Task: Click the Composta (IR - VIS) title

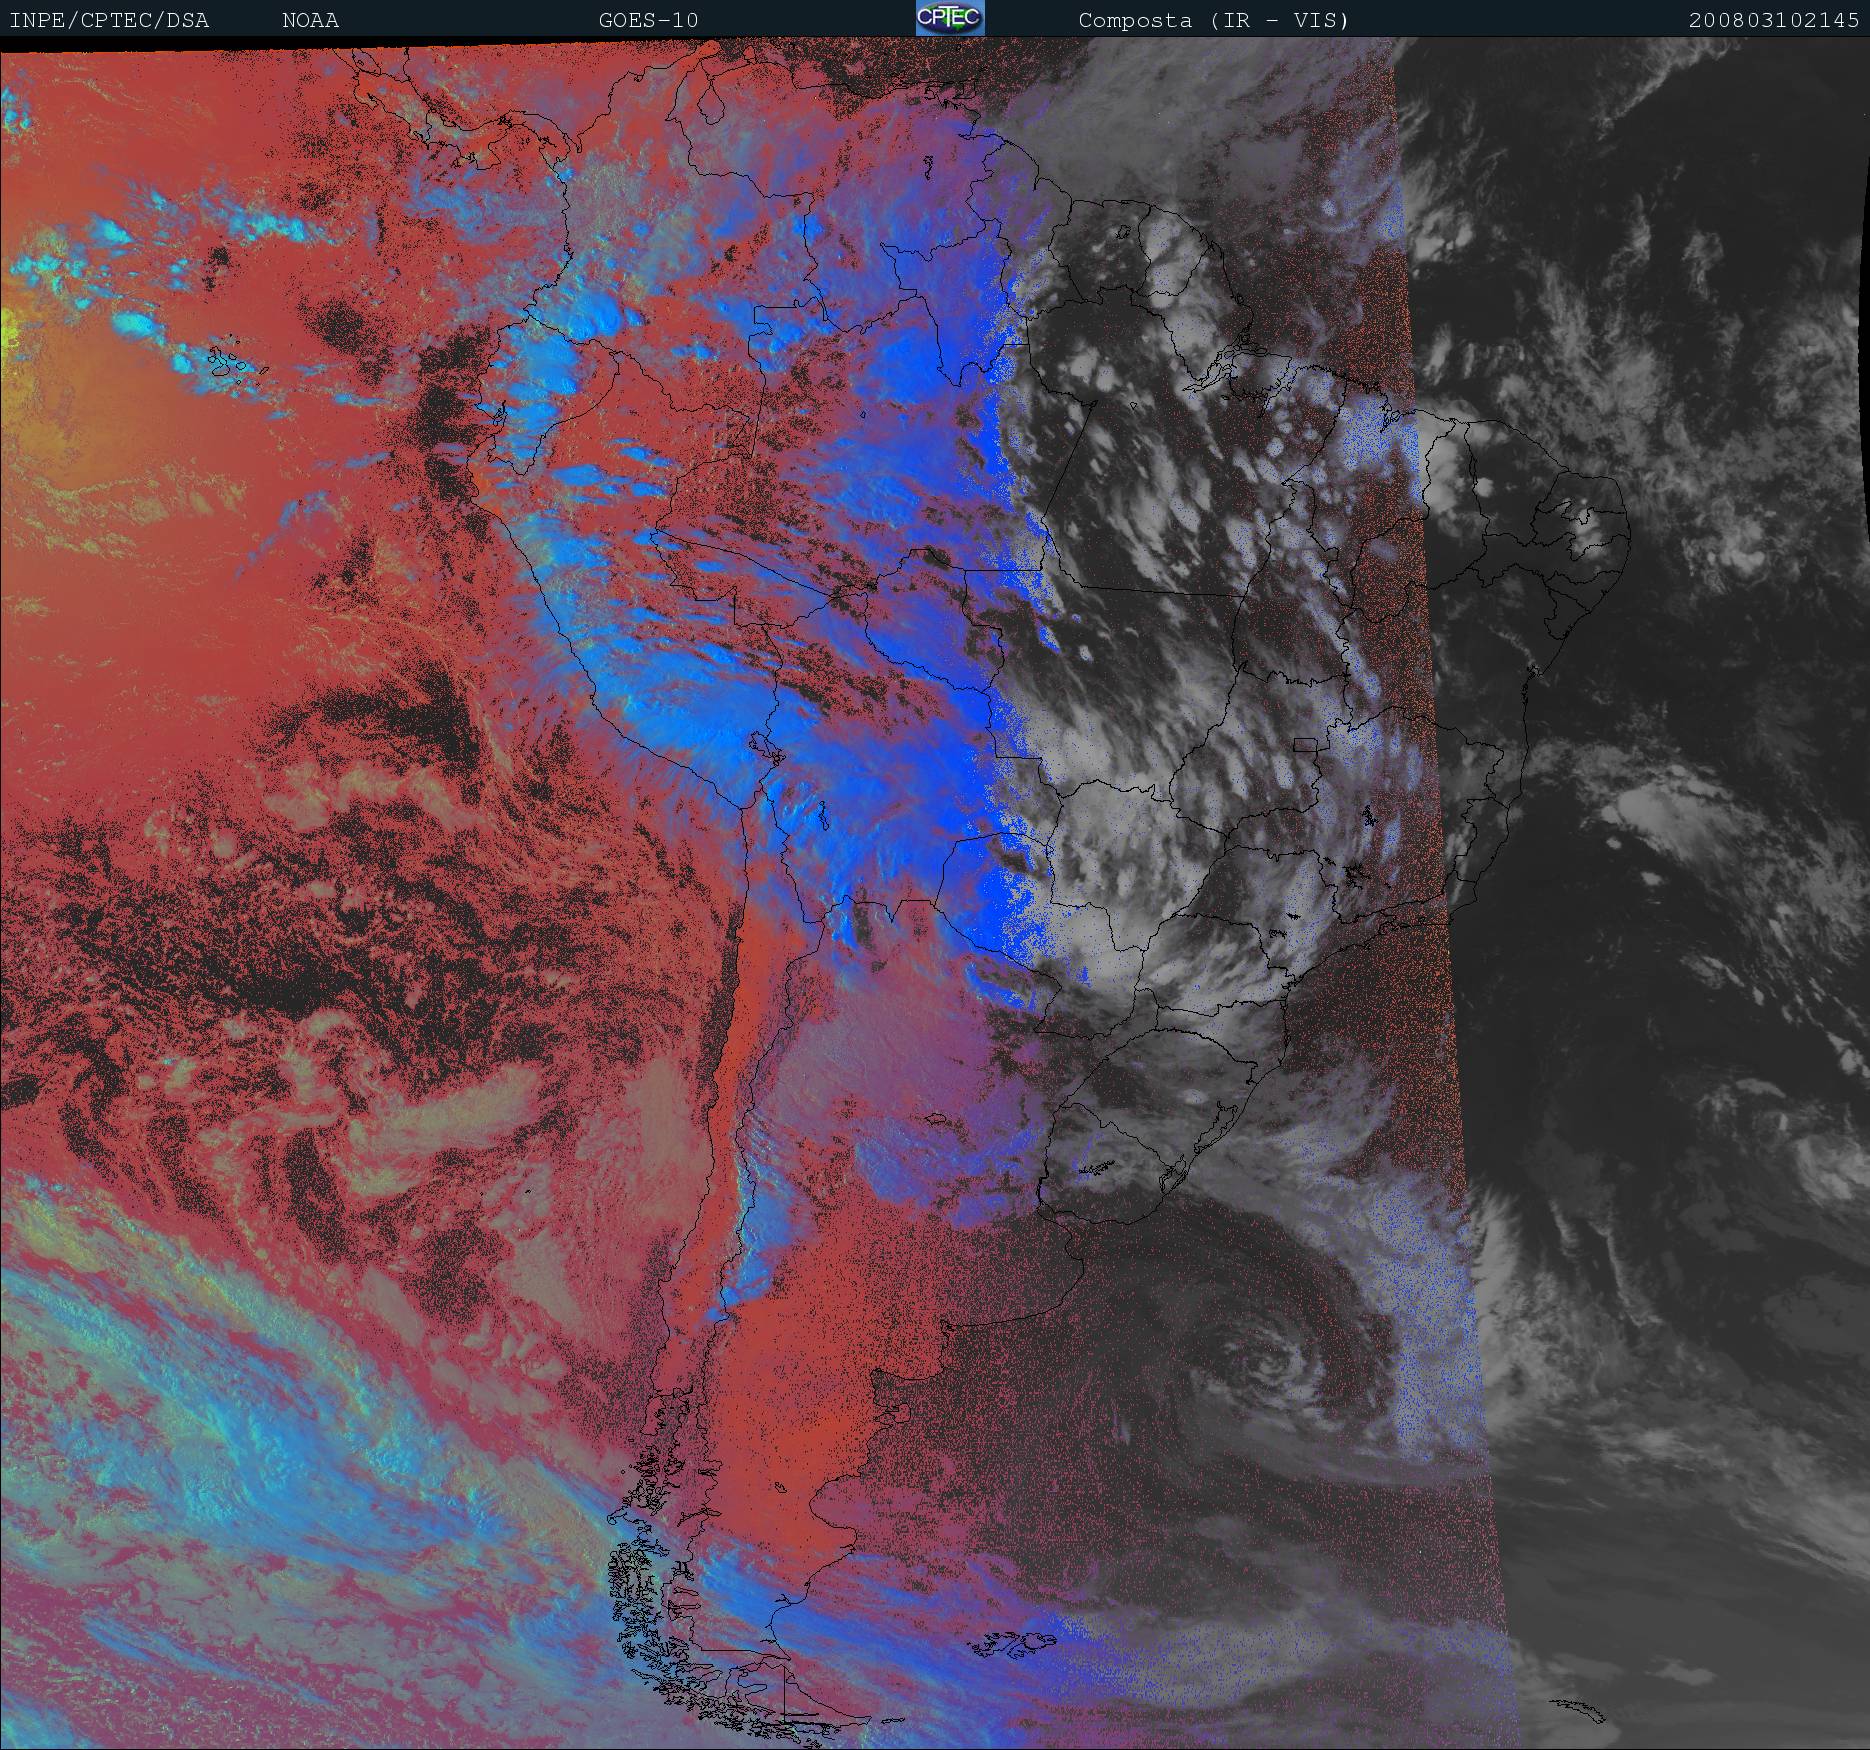Action: pos(1213,20)
